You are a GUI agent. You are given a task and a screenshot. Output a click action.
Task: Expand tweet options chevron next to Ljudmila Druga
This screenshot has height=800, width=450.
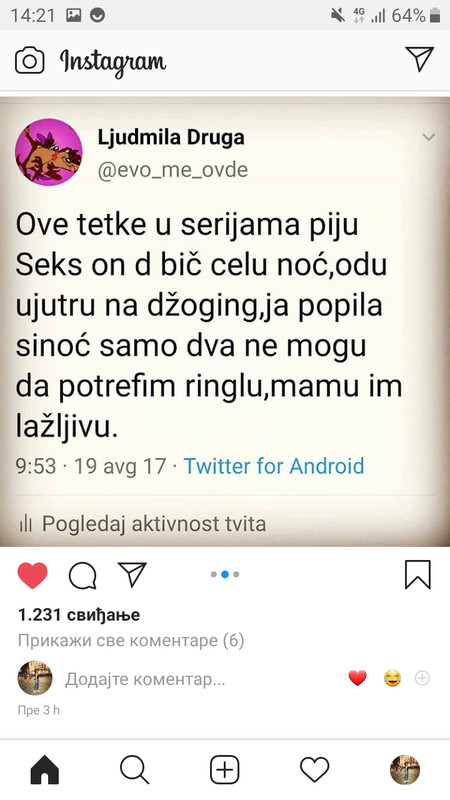tap(429, 137)
